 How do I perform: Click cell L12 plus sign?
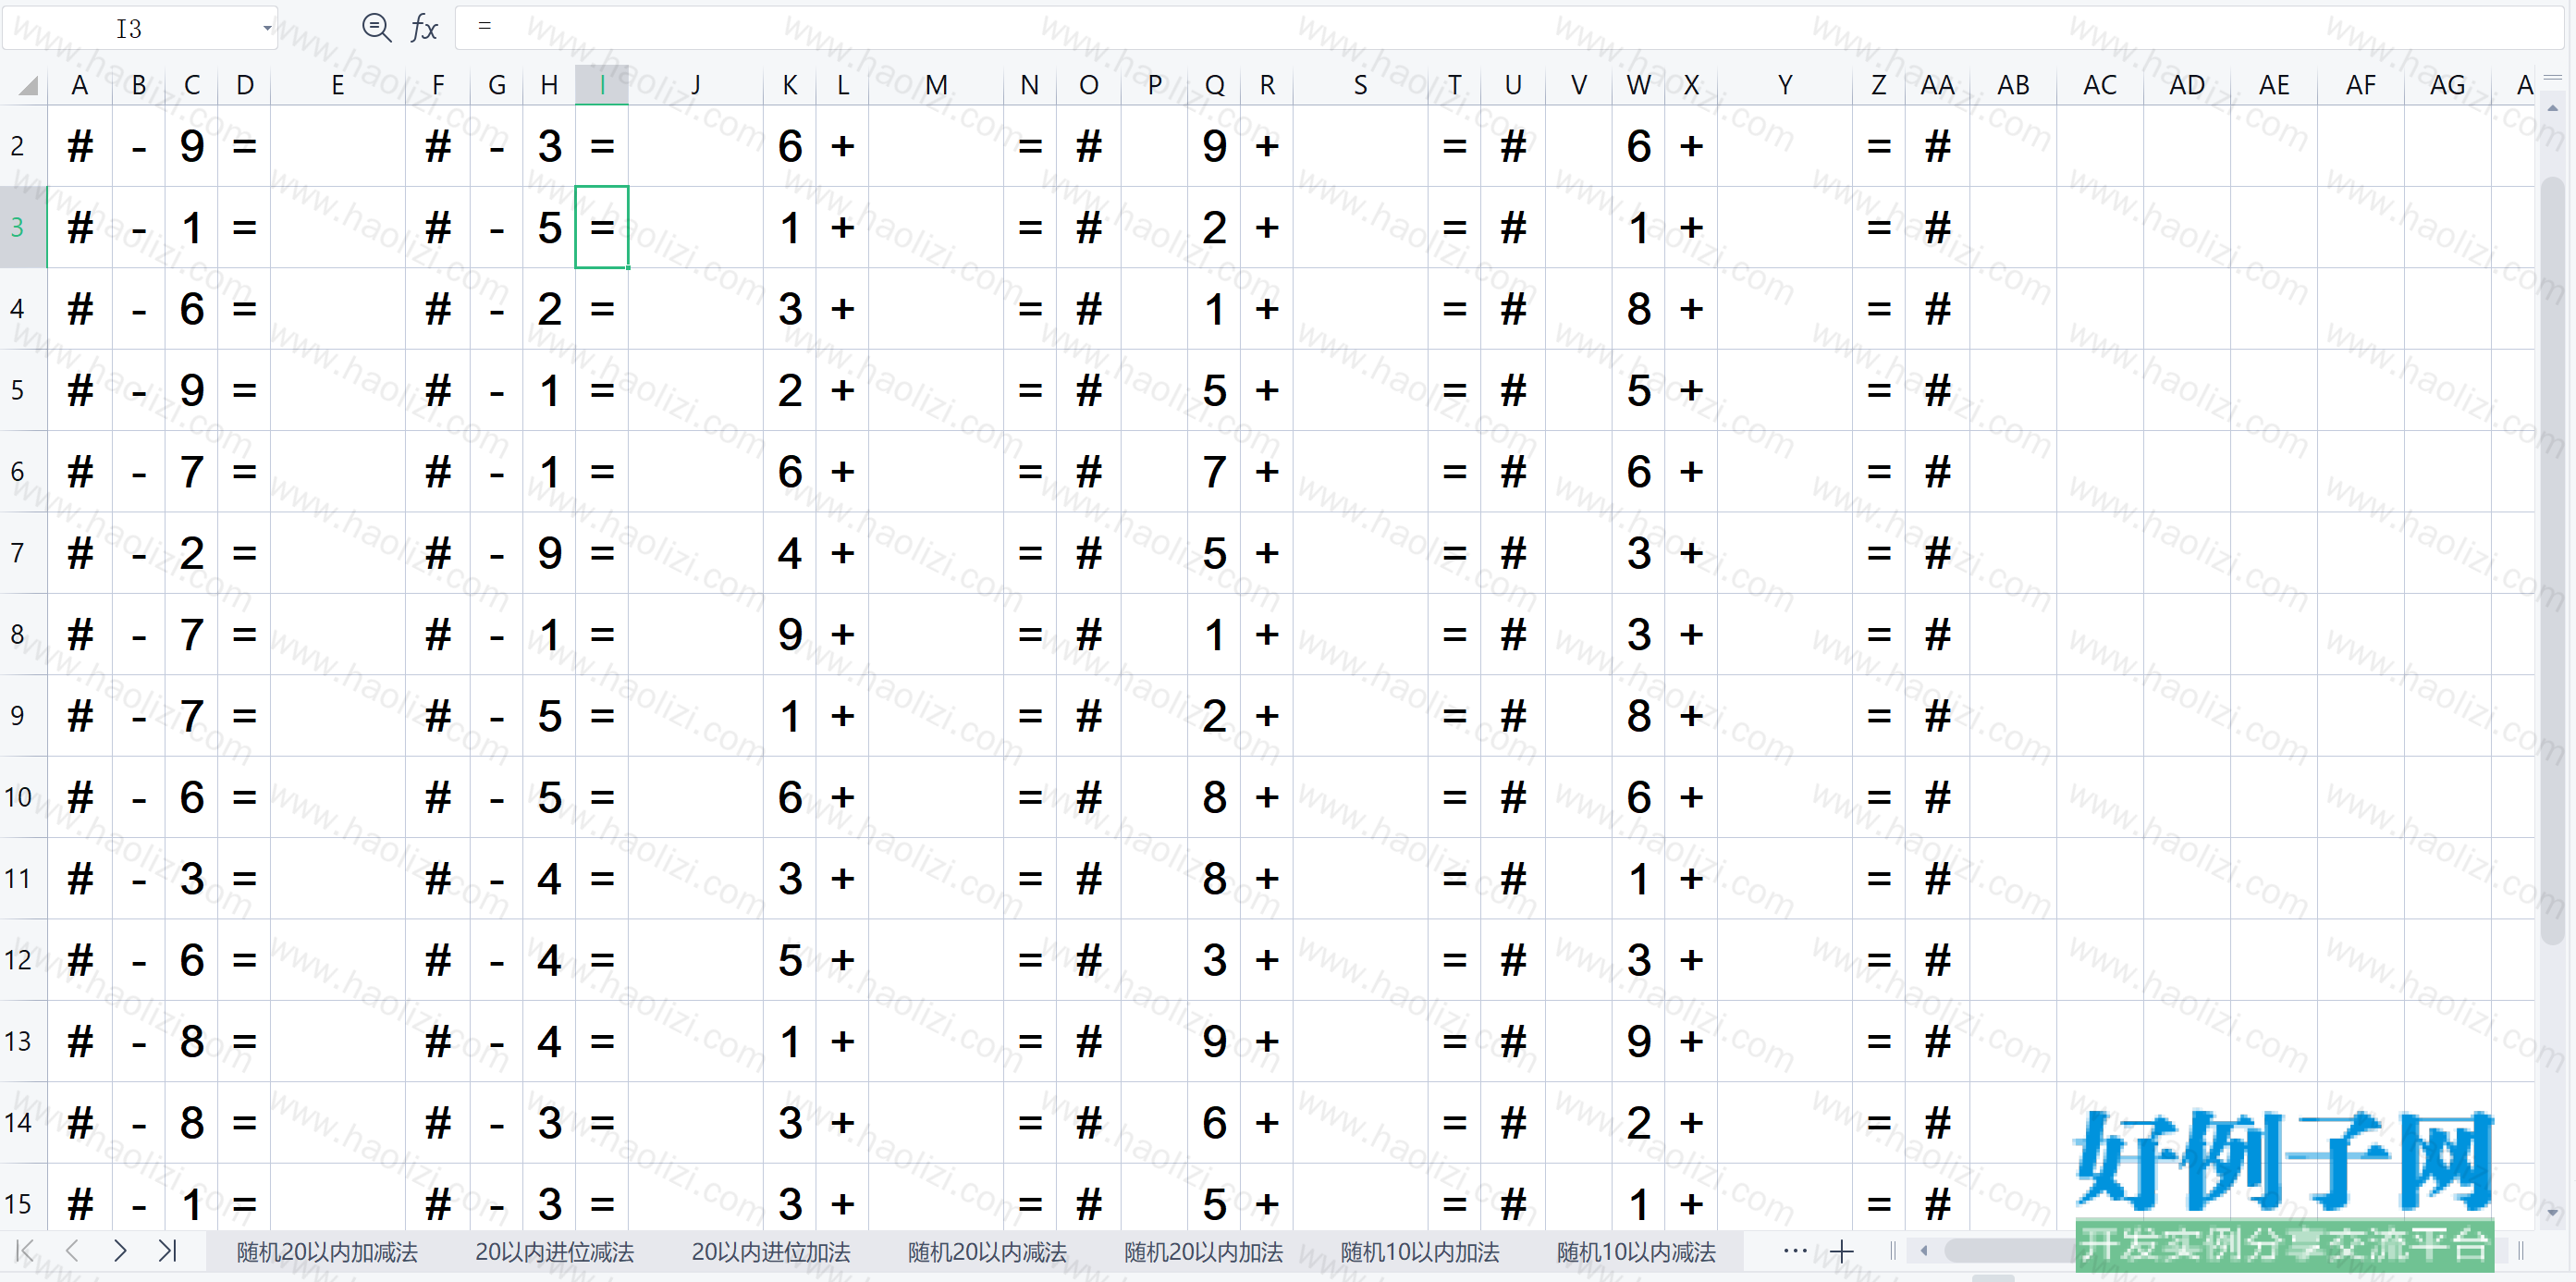(843, 960)
